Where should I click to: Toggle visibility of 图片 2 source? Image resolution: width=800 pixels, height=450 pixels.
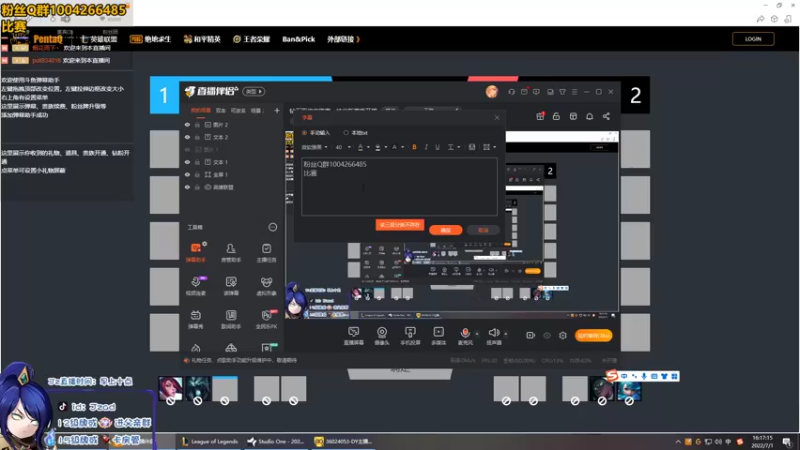tap(187, 124)
